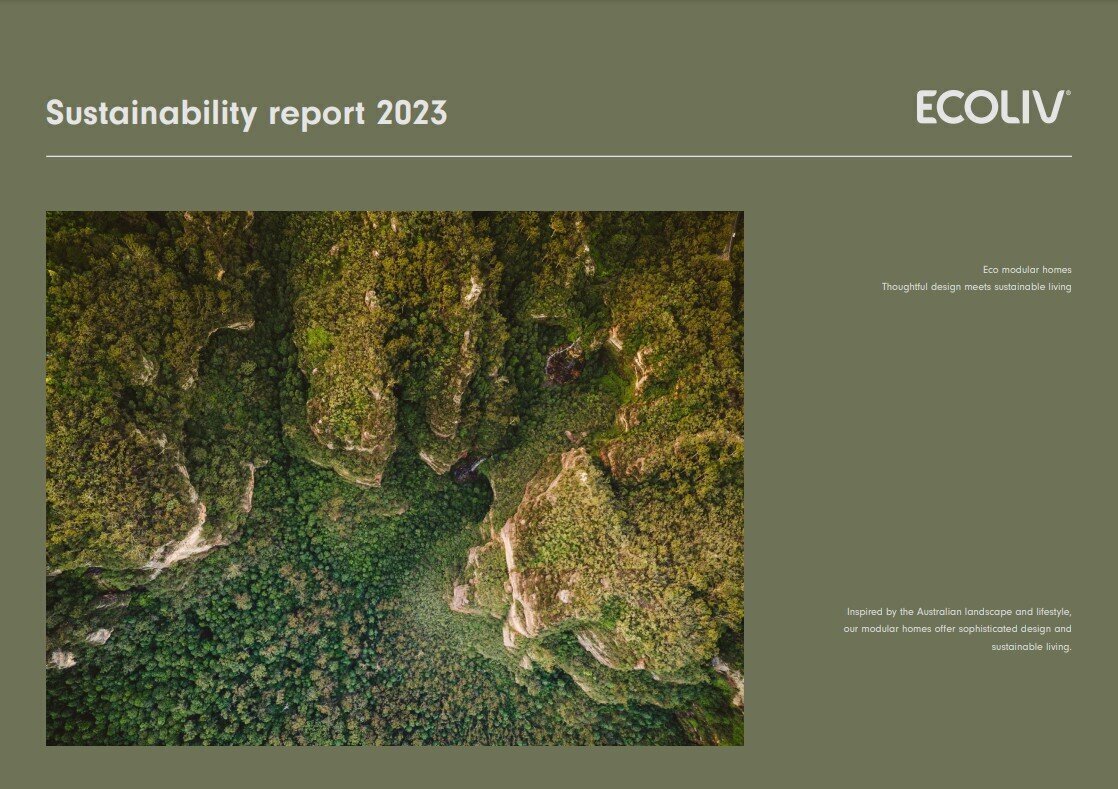Click the registered trademark symbol beside ECOLIV
This screenshot has width=1118, height=789.
tap(1068, 93)
